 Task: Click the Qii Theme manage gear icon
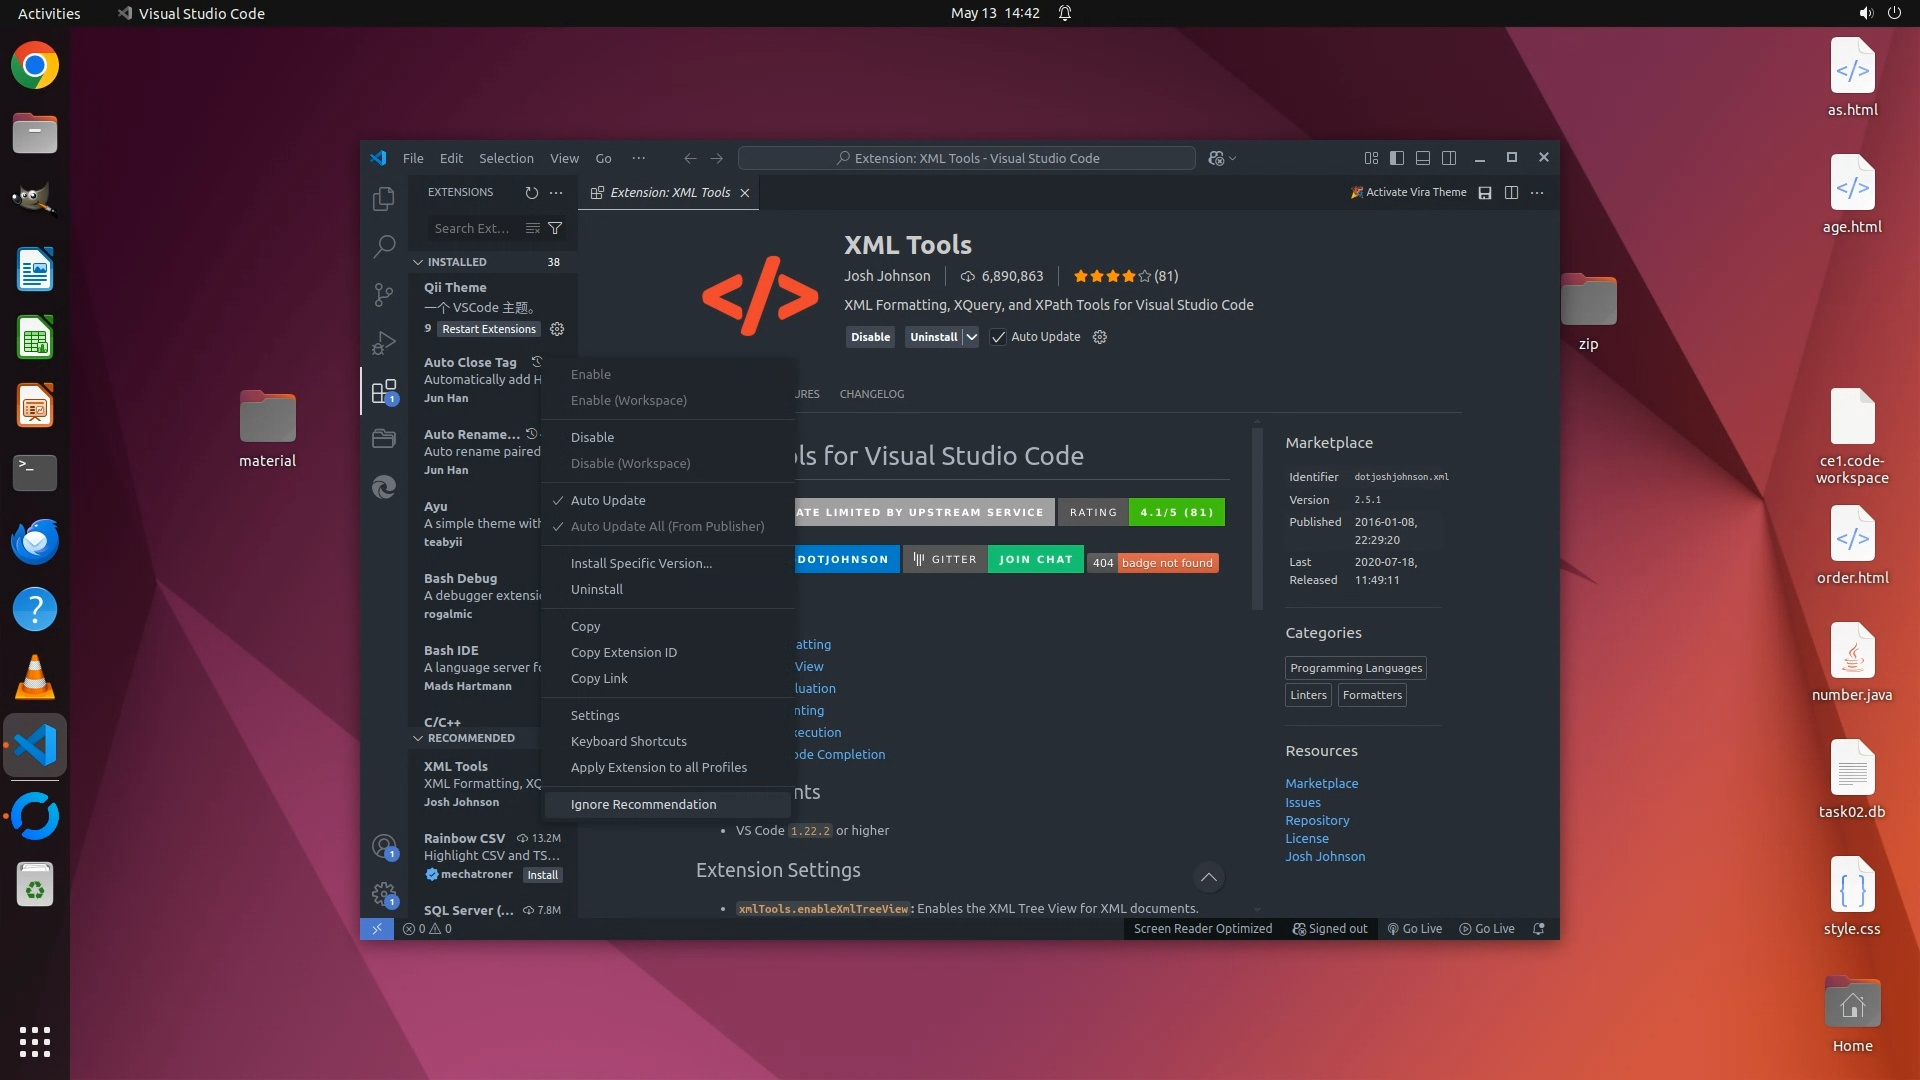(557, 329)
